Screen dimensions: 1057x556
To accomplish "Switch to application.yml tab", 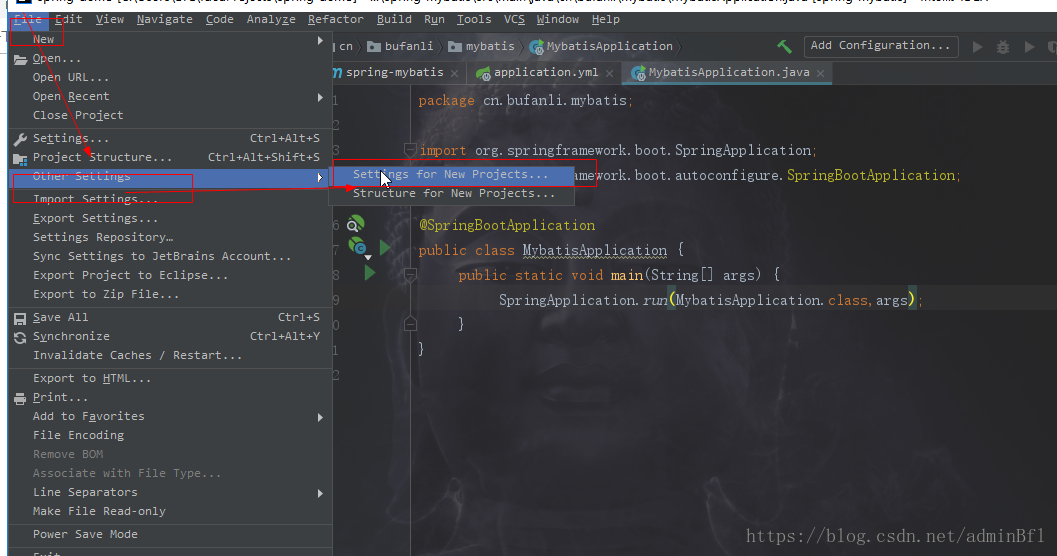I will (545, 72).
